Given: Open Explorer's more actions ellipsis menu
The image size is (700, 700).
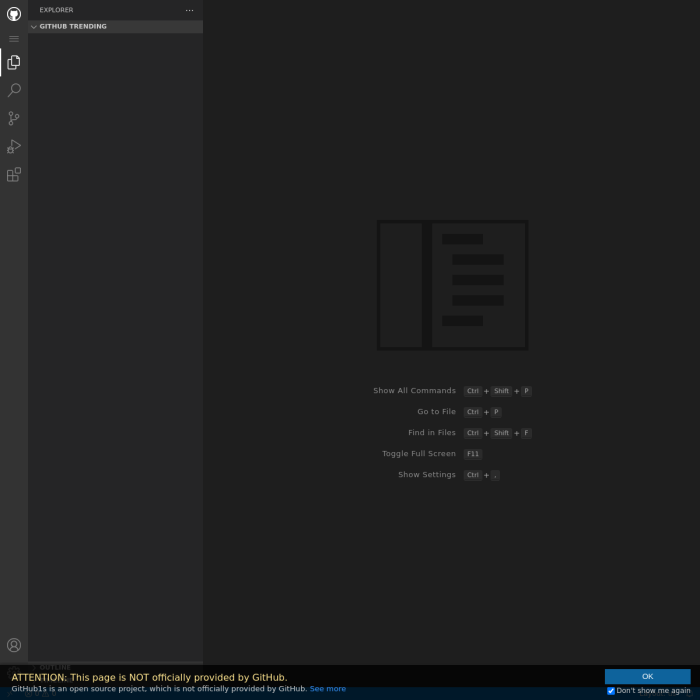Looking at the screenshot, I should tap(189, 10).
